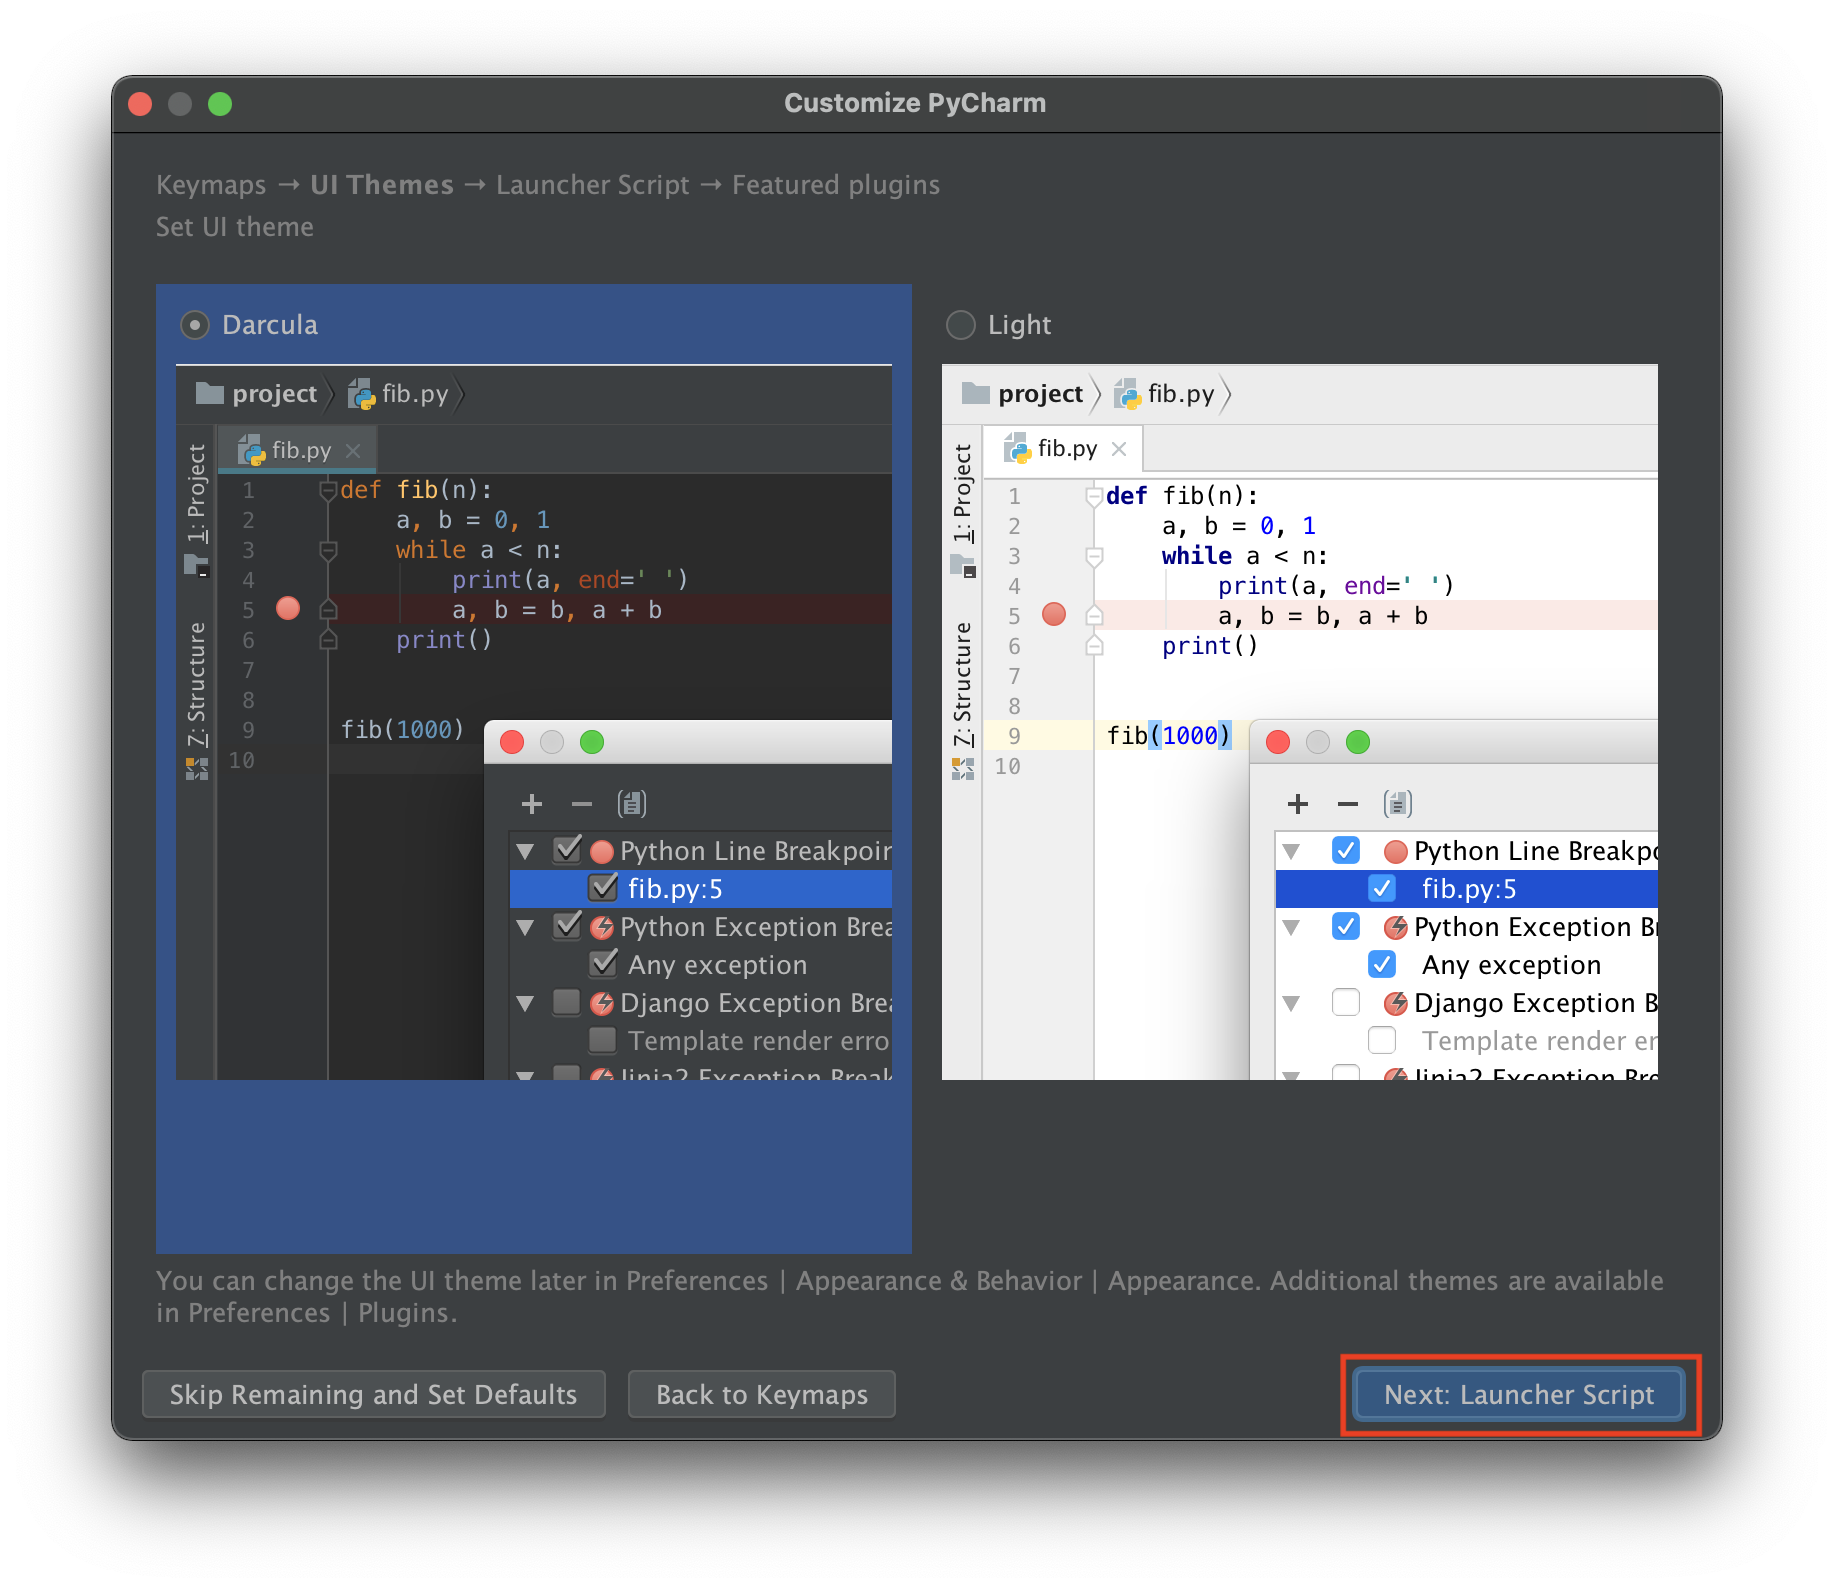Collapse Python Line Breakpoint node in Darcula preview
The image size is (1834, 1588).
coord(525,852)
